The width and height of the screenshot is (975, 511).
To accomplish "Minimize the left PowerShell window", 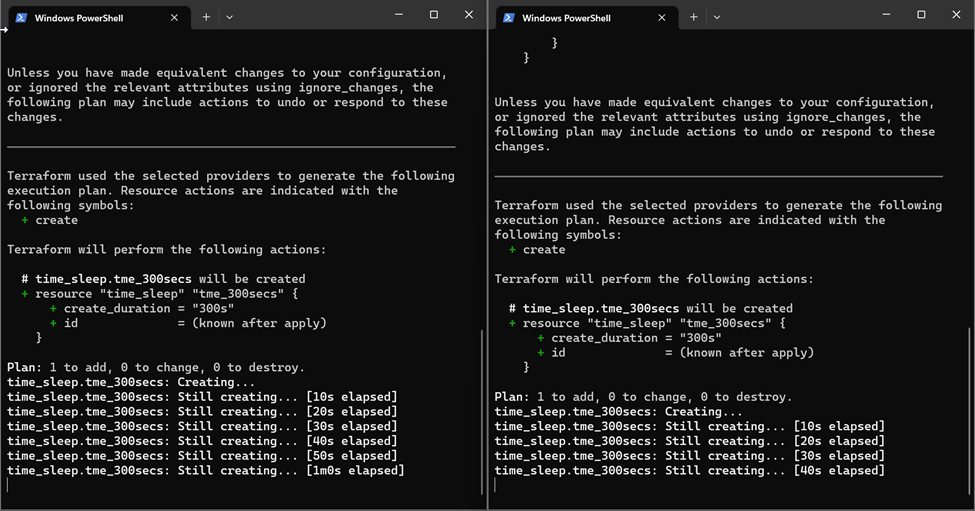I will pyautogui.click(x=399, y=14).
